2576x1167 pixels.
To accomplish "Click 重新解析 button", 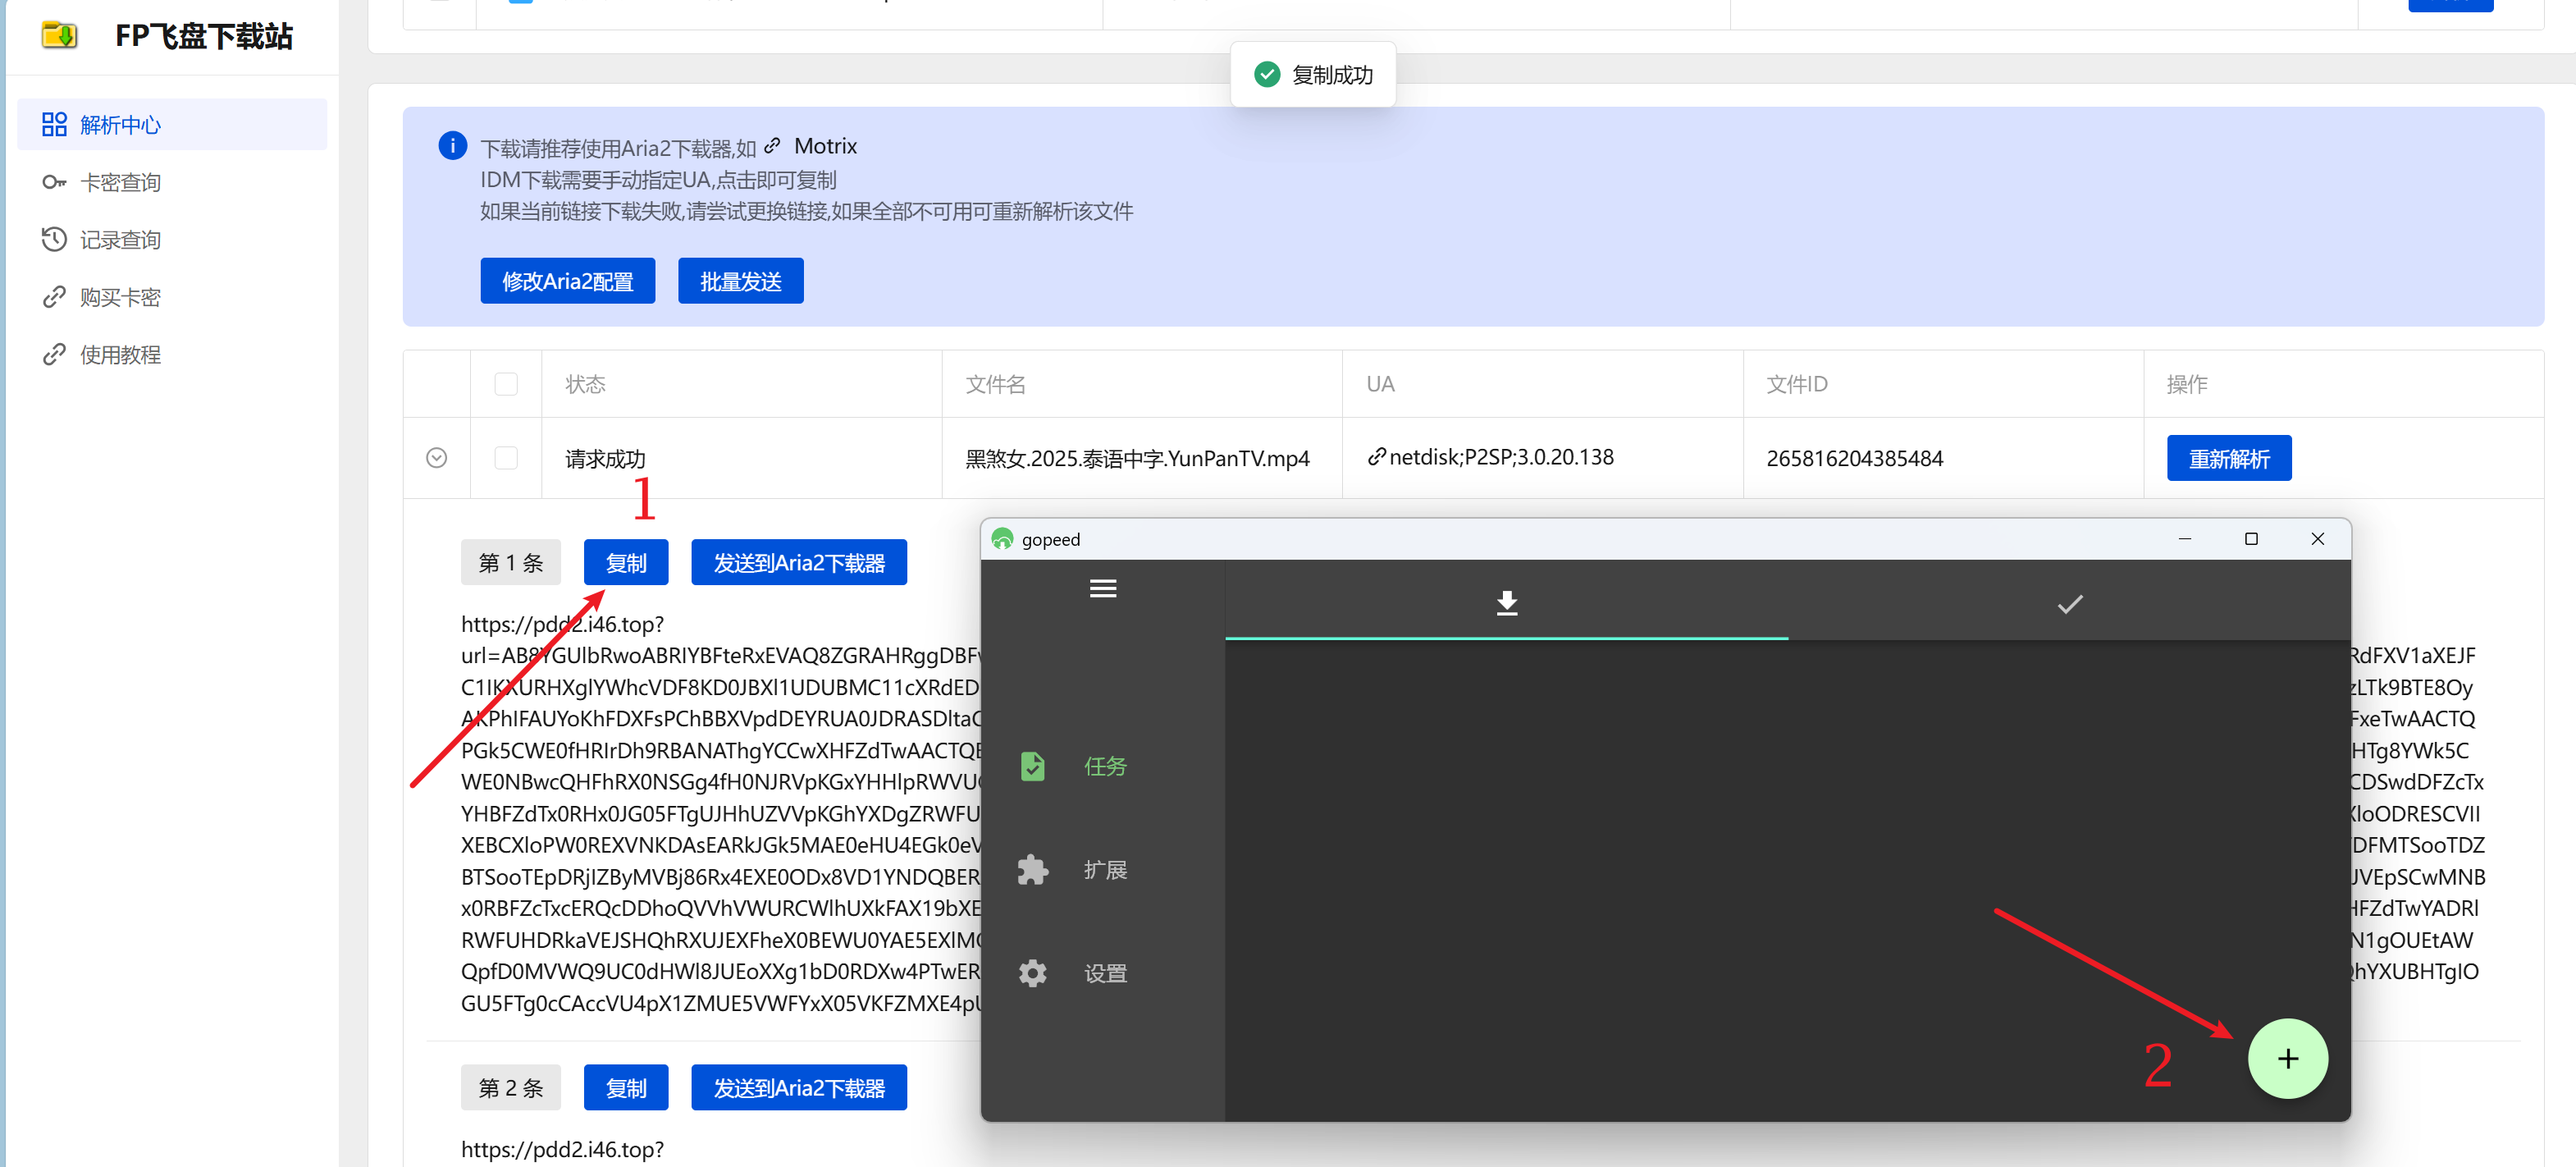I will [x=2228, y=458].
